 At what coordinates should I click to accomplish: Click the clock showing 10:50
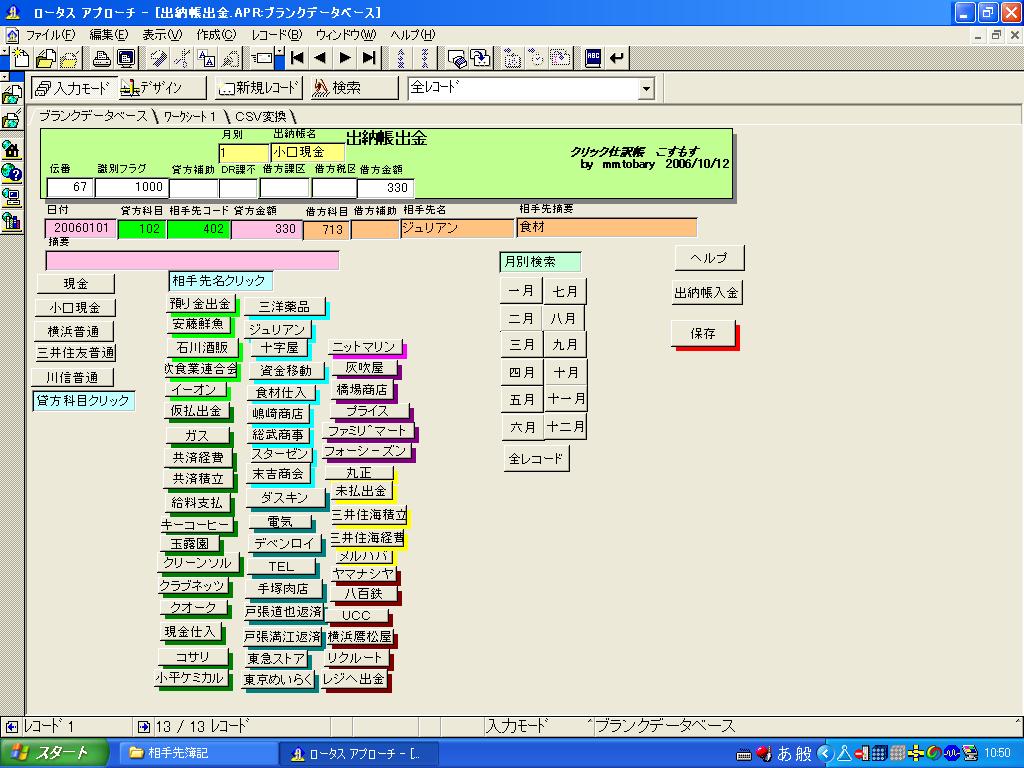click(x=997, y=754)
